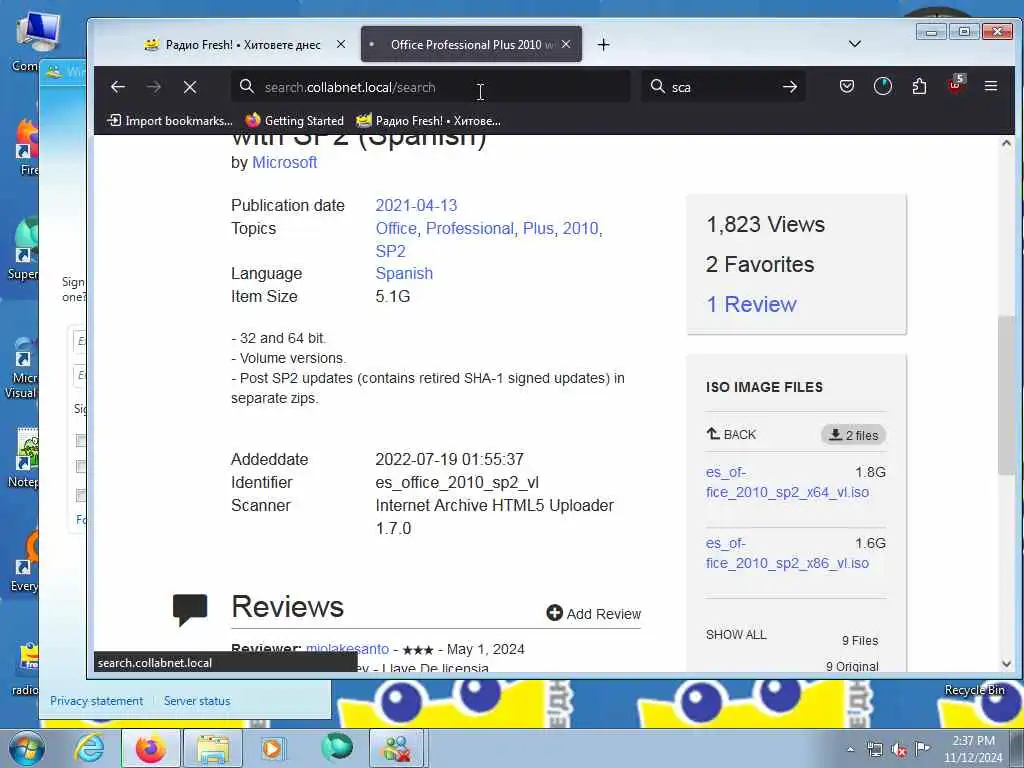
Task: Click BACK in ISO image files
Action: coord(731,434)
